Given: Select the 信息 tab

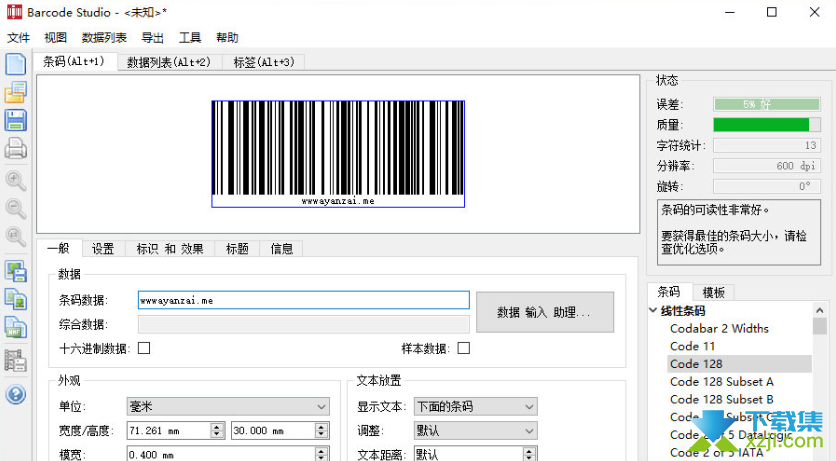Looking at the screenshot, I should (282, 249).
